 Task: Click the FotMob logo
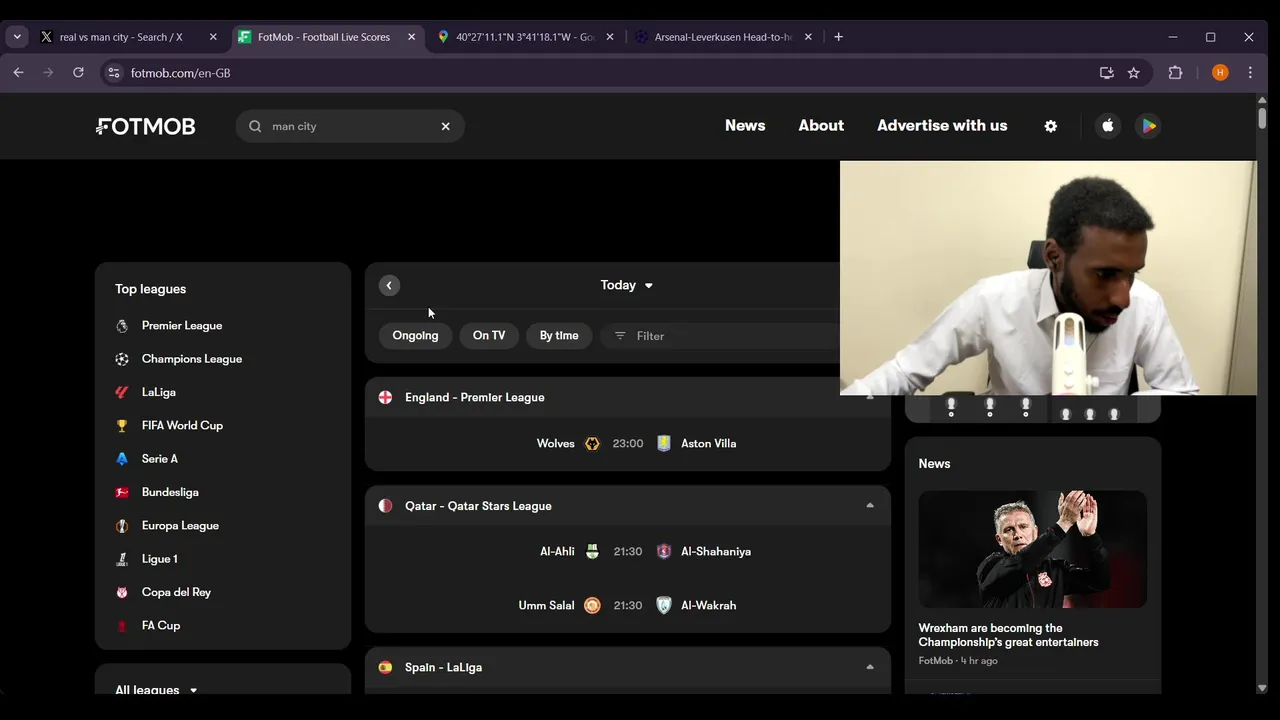pos(146,126)
